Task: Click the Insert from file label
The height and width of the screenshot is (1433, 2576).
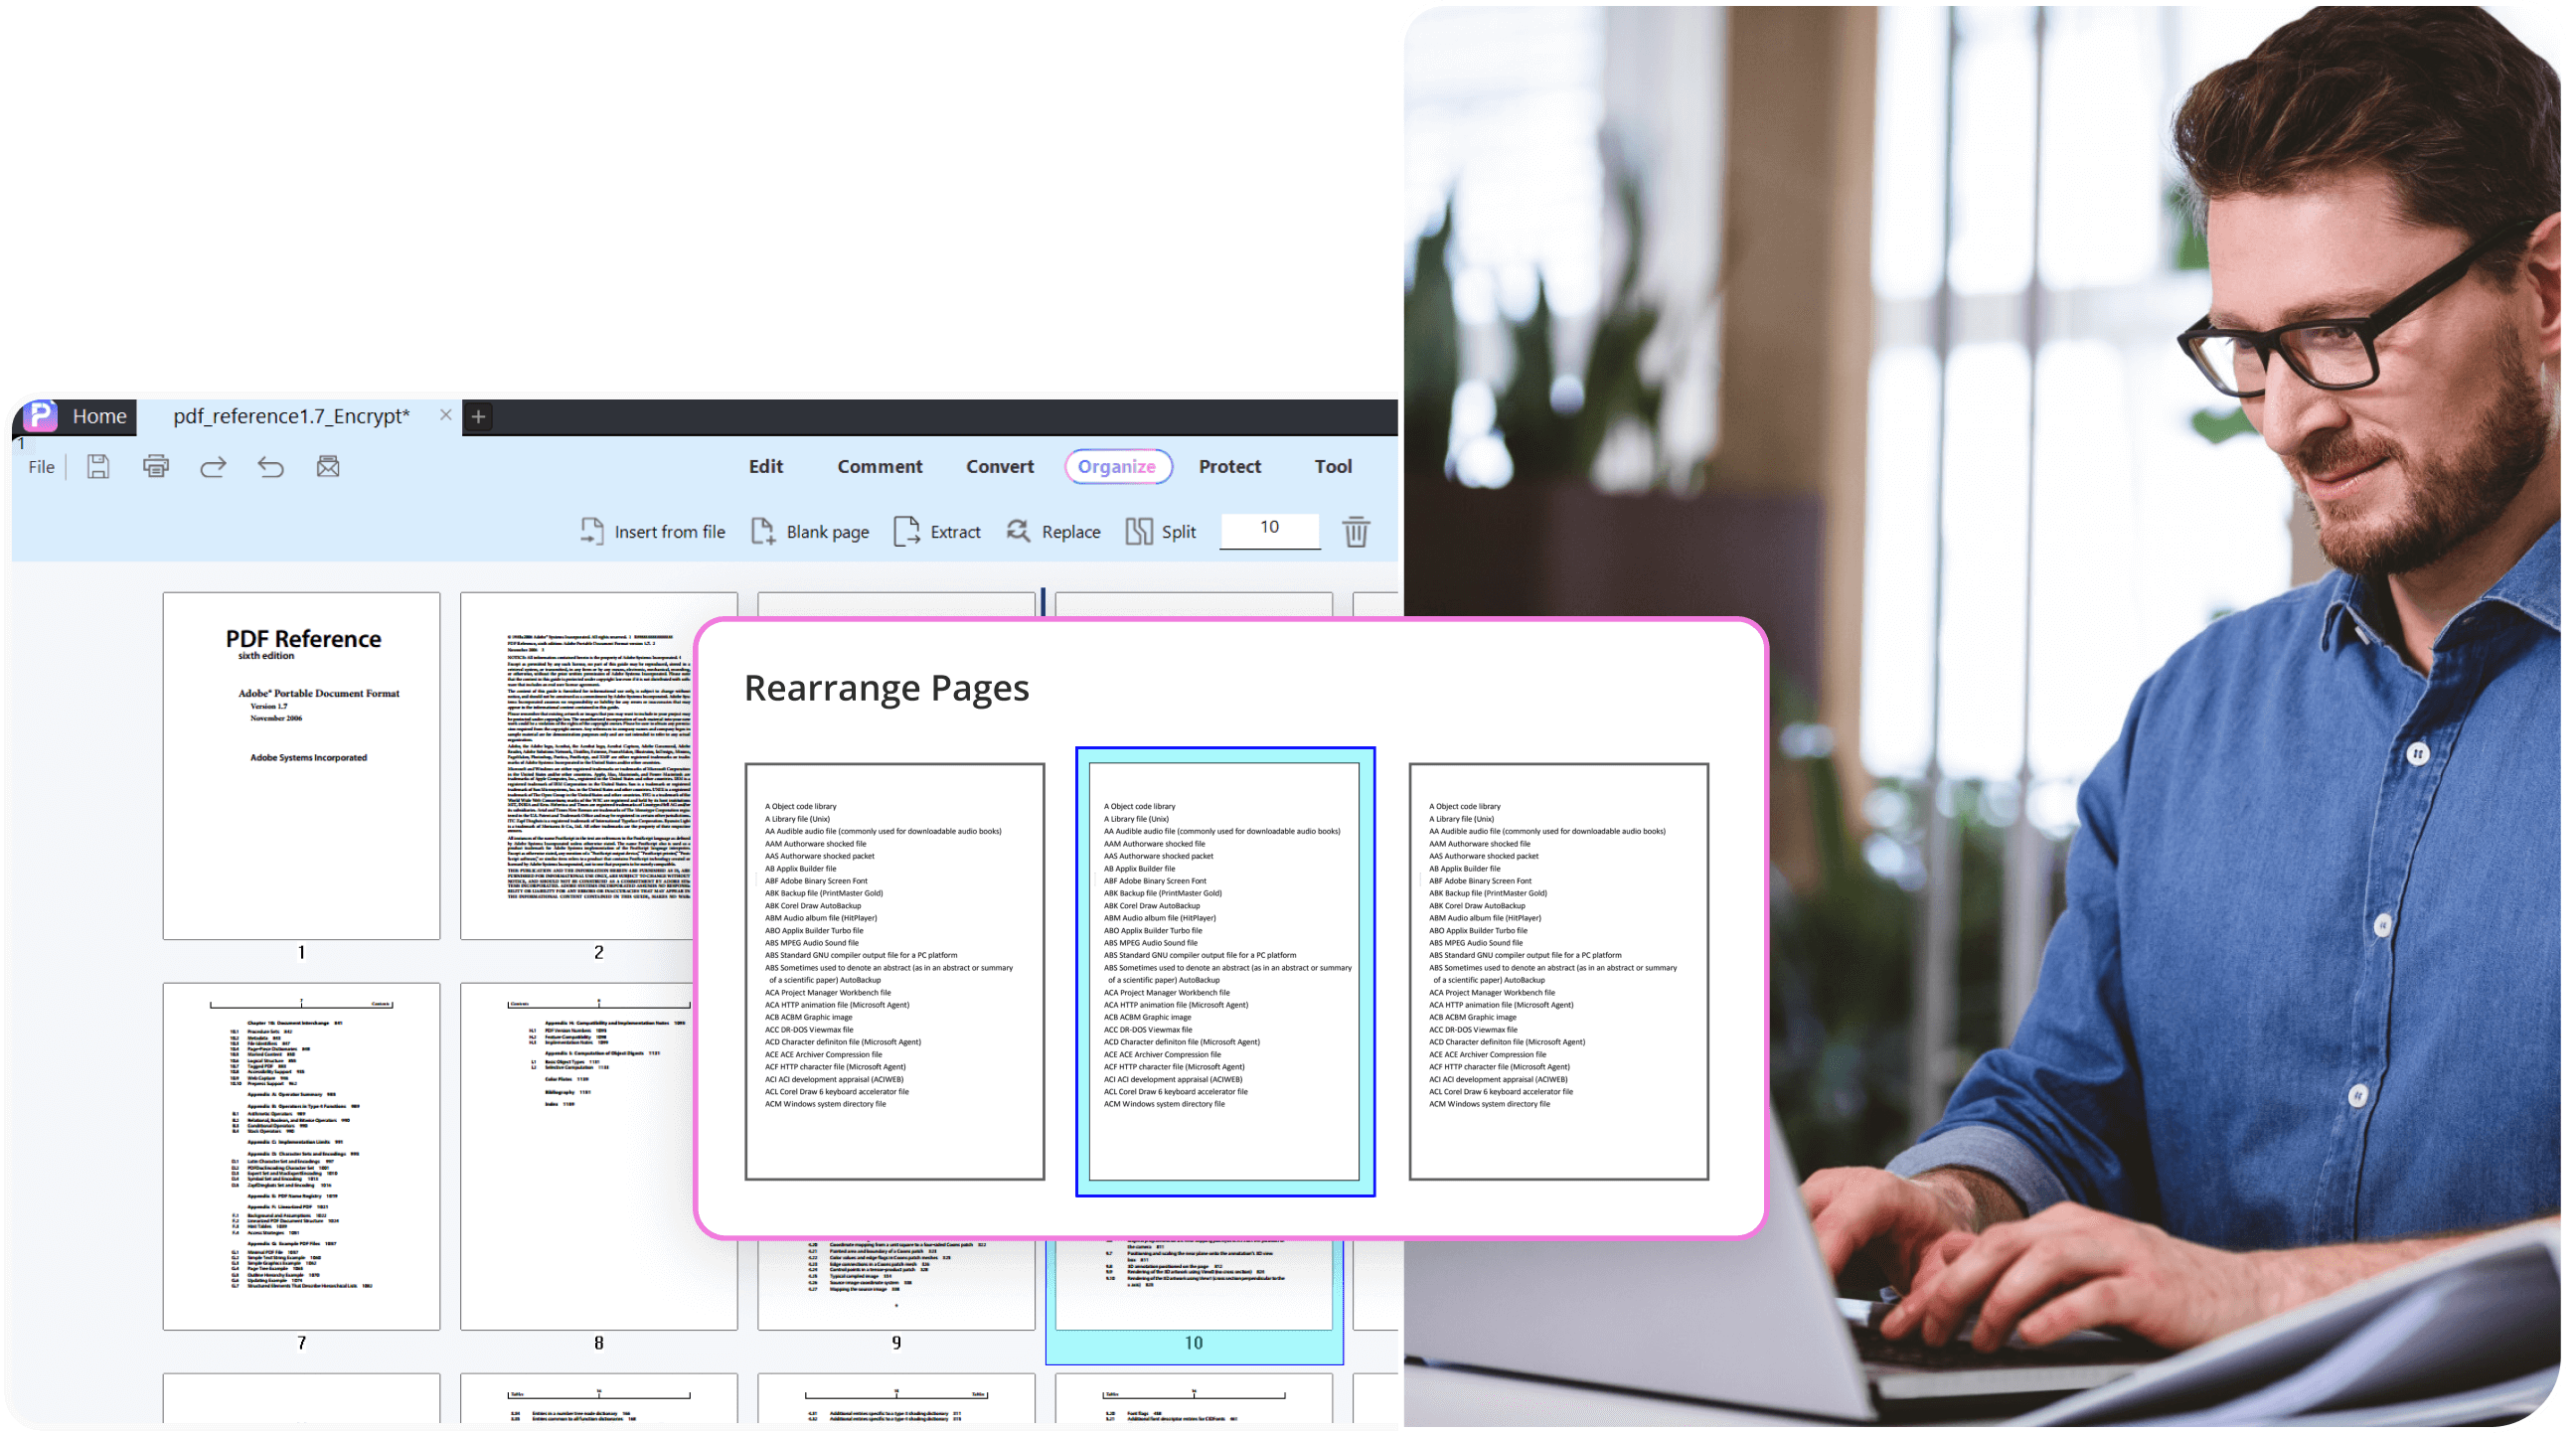Action: tap(670, 533)
